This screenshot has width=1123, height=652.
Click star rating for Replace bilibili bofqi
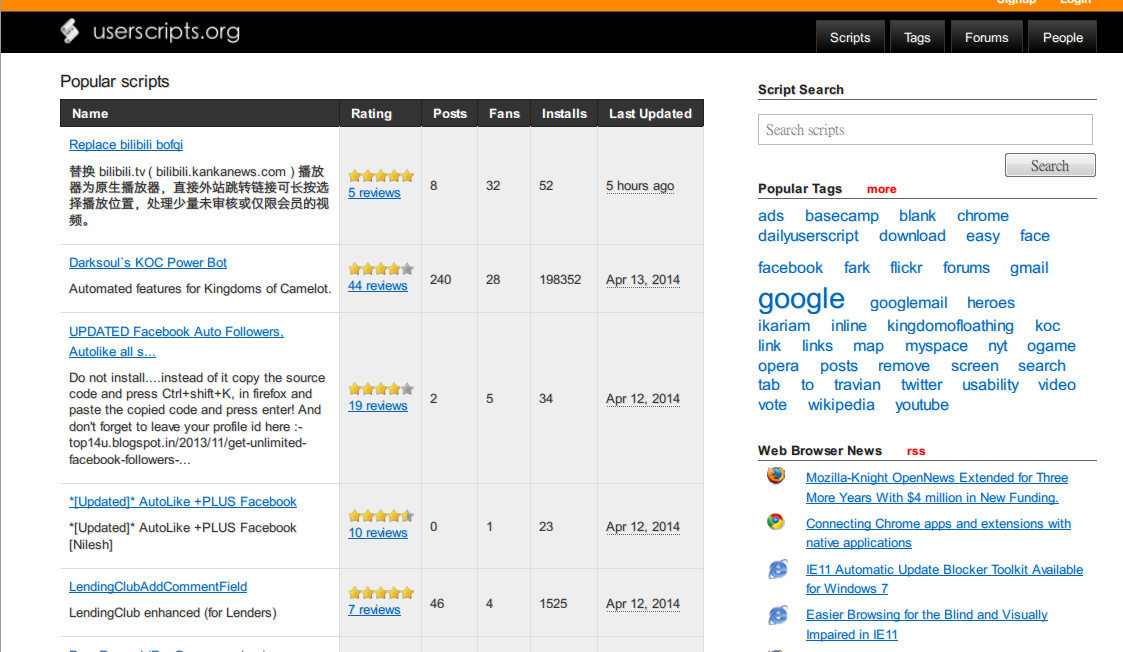380,175
